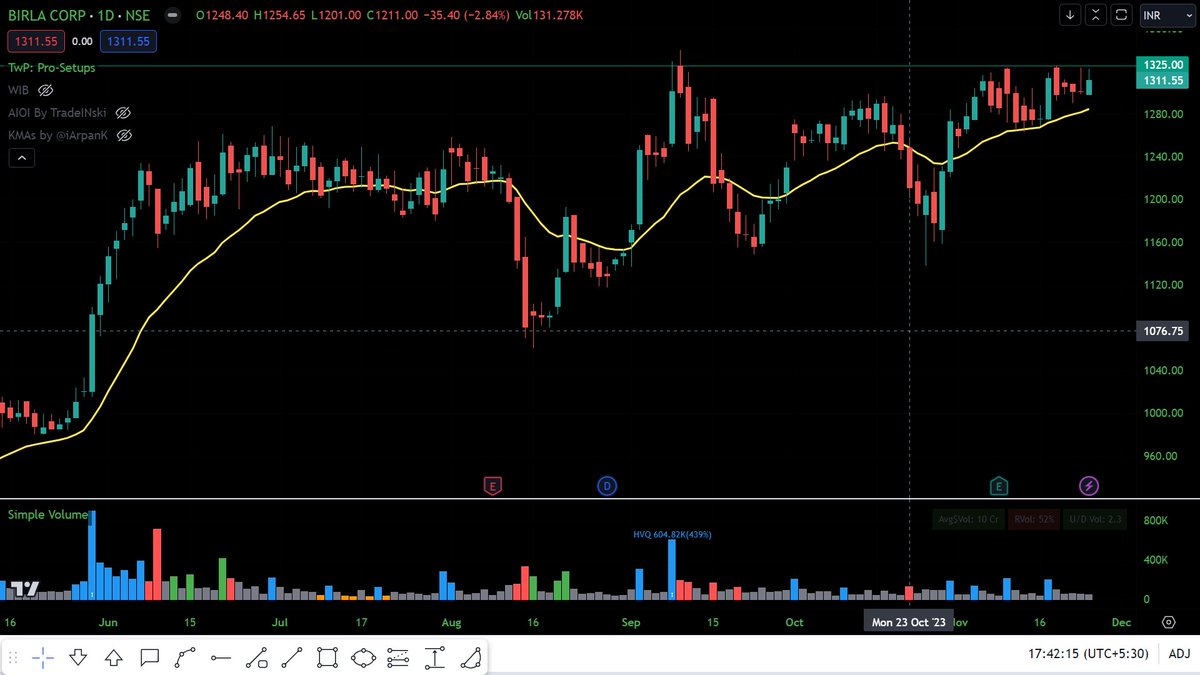Screen dimensions: 1200x675
Task: Click the blue D dividend marker
Action: coord(607,486)
